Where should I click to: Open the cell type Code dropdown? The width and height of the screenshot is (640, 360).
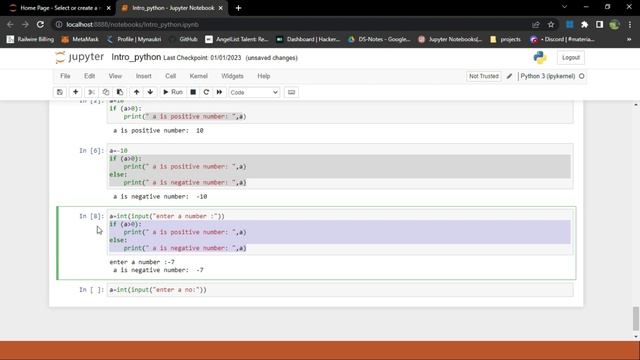254,93
